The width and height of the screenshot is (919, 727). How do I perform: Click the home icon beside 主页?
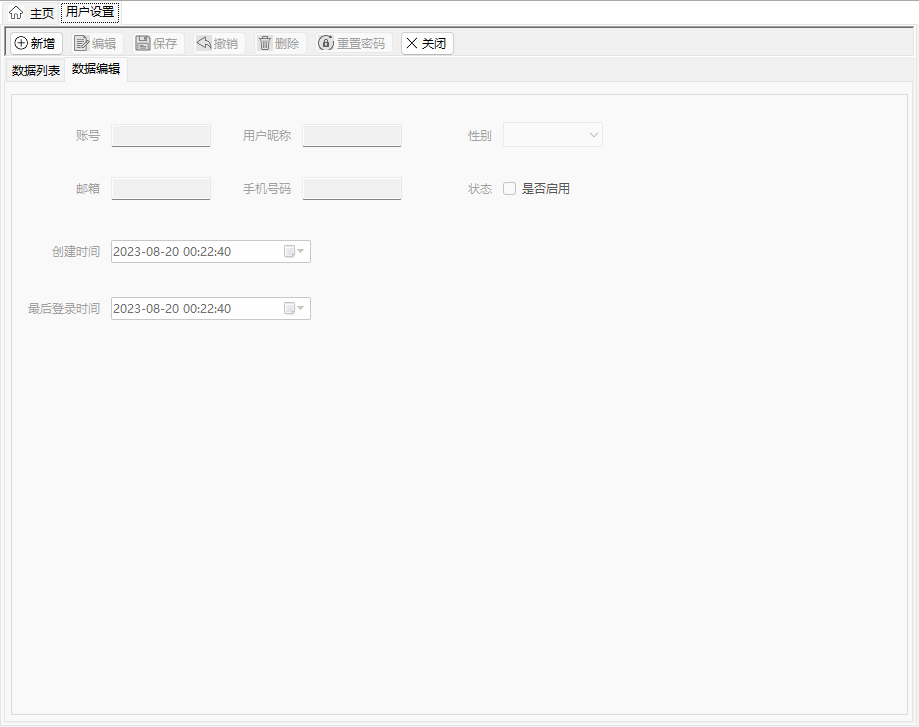tap(16, 13)
